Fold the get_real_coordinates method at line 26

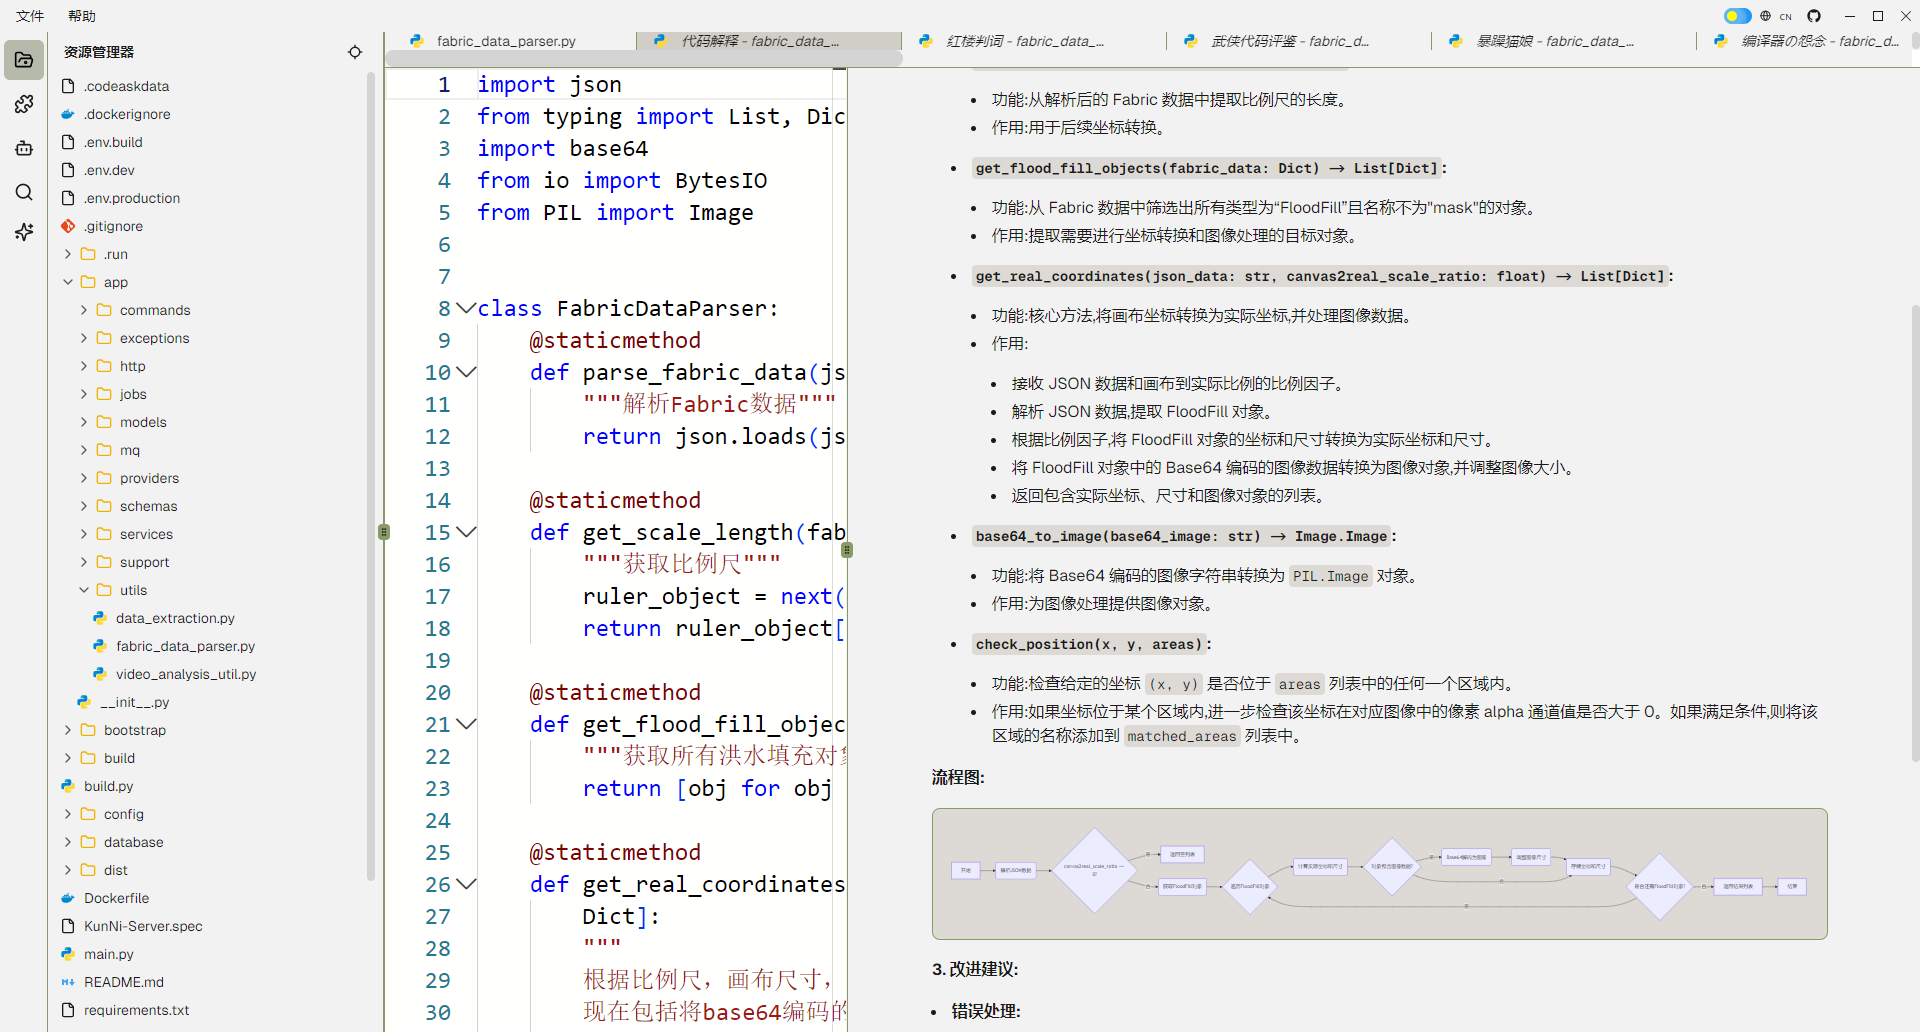click(x=466, y=884)
